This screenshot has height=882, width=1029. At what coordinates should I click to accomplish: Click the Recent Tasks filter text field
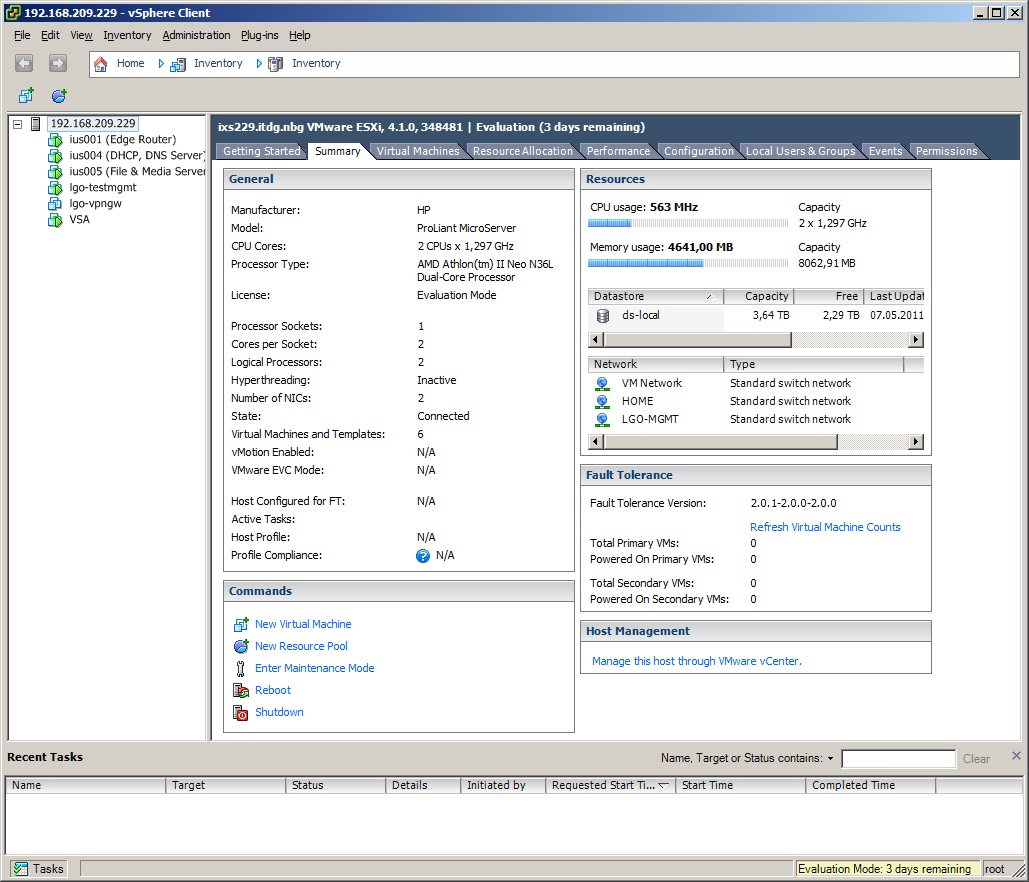pyautogui.click(x=898, y=759)
